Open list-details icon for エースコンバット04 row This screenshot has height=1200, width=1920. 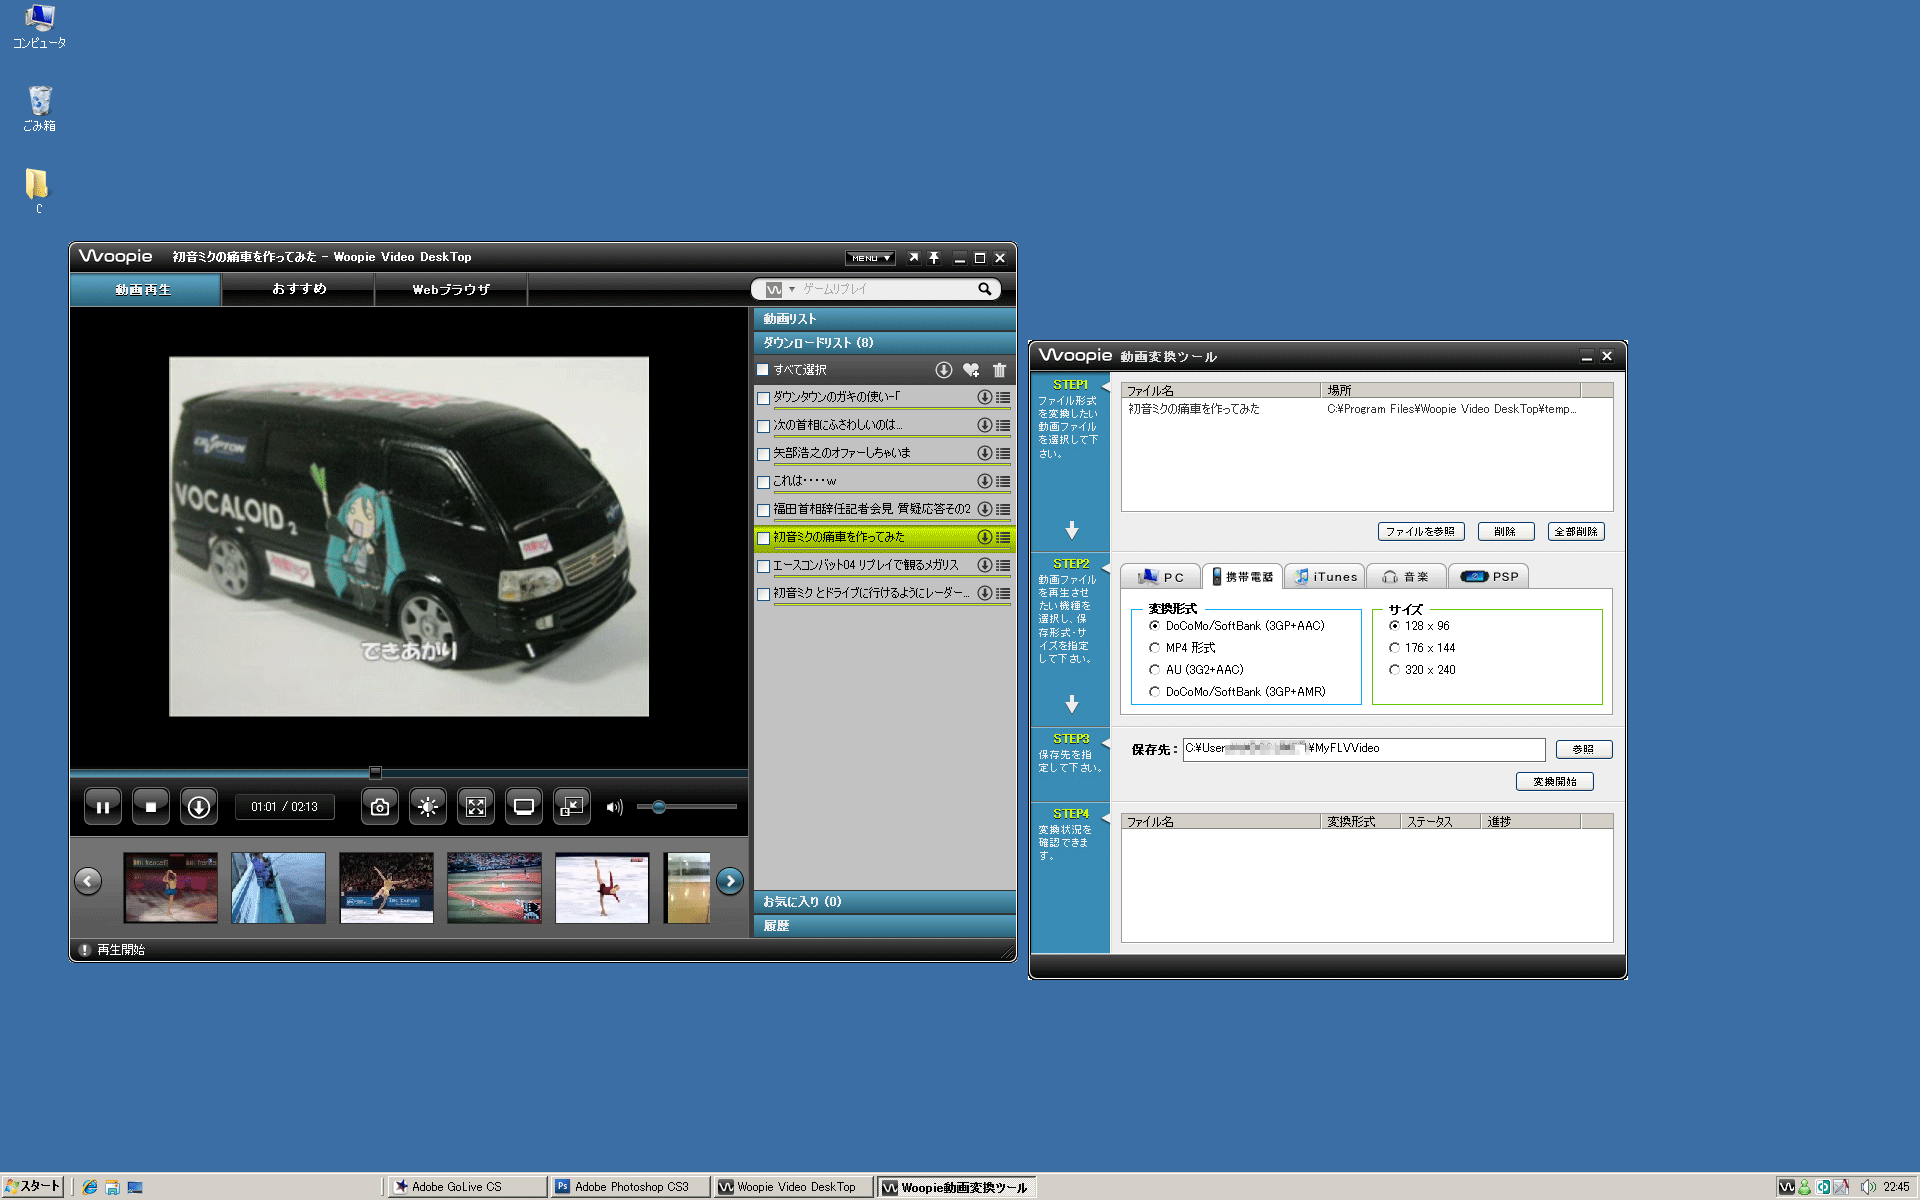(x=1003, y=565)
